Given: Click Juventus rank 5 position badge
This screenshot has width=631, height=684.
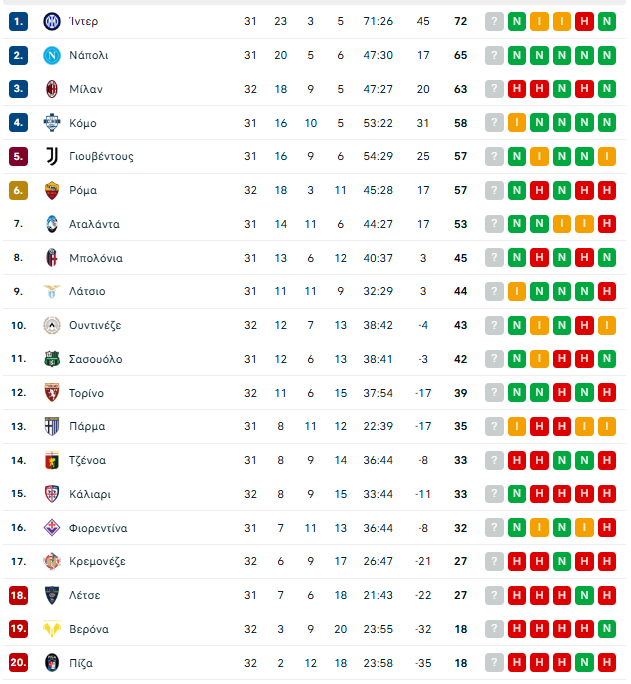Looking at the screenshot, I should point(18,156).
